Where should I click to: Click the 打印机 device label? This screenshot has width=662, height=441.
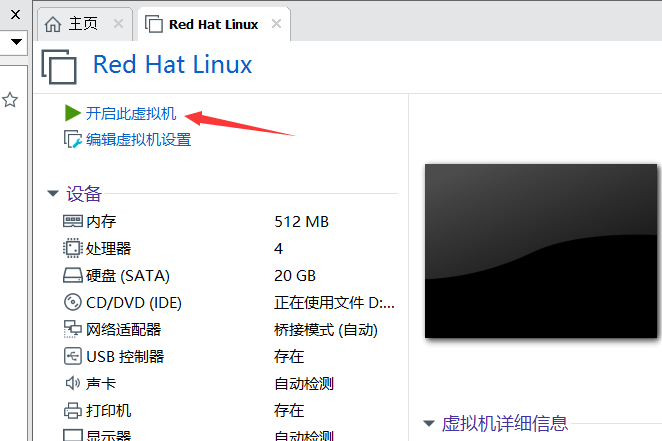coord(109,411)
